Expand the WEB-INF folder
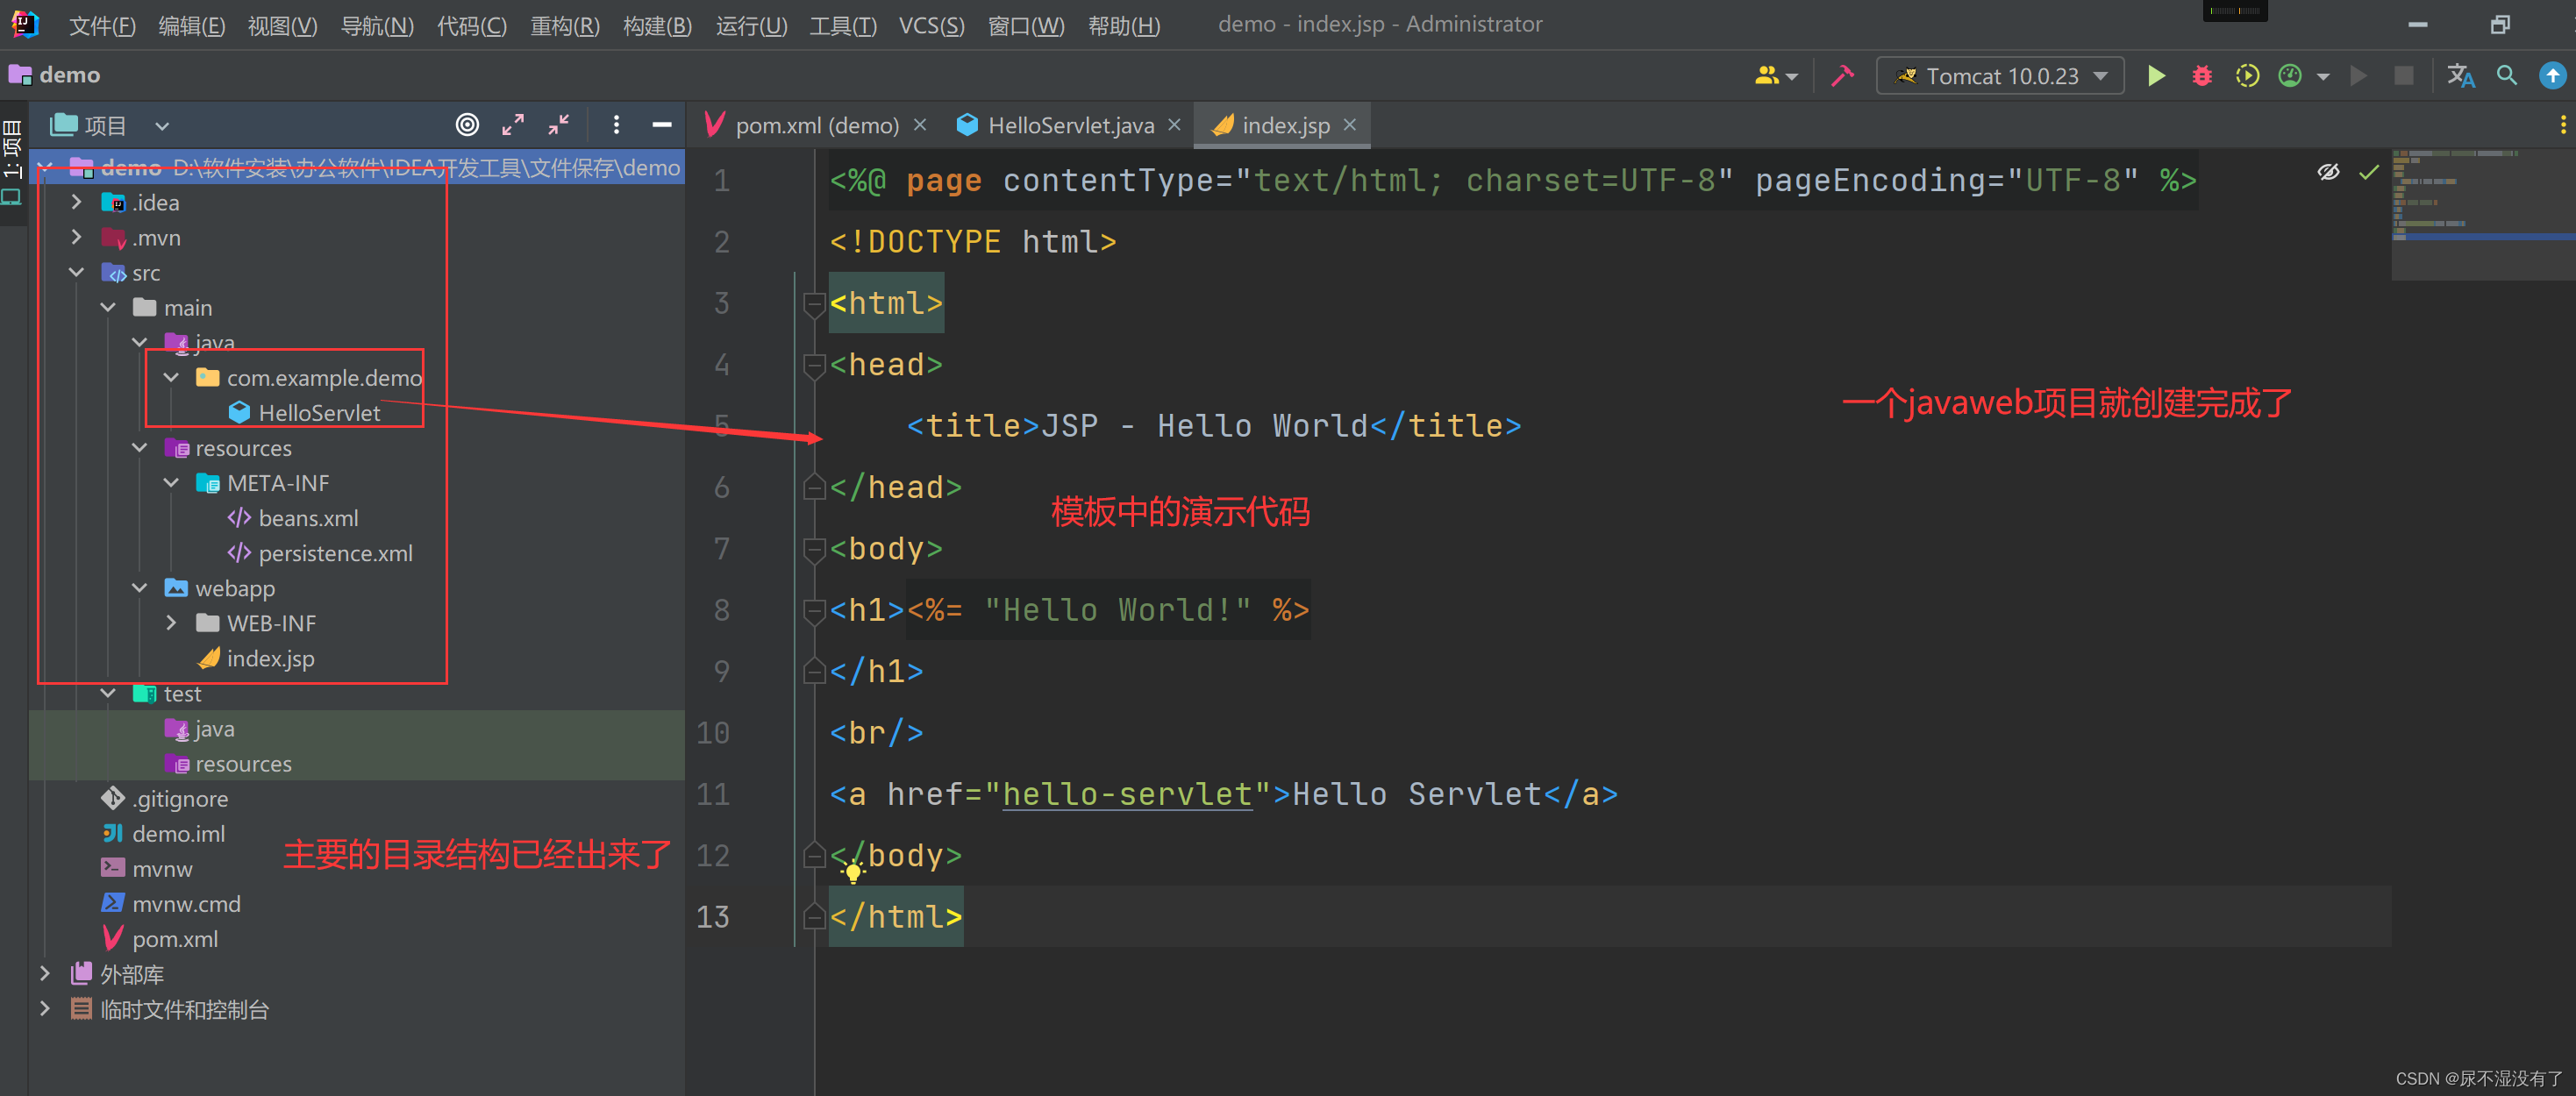 tap(172, 623)
